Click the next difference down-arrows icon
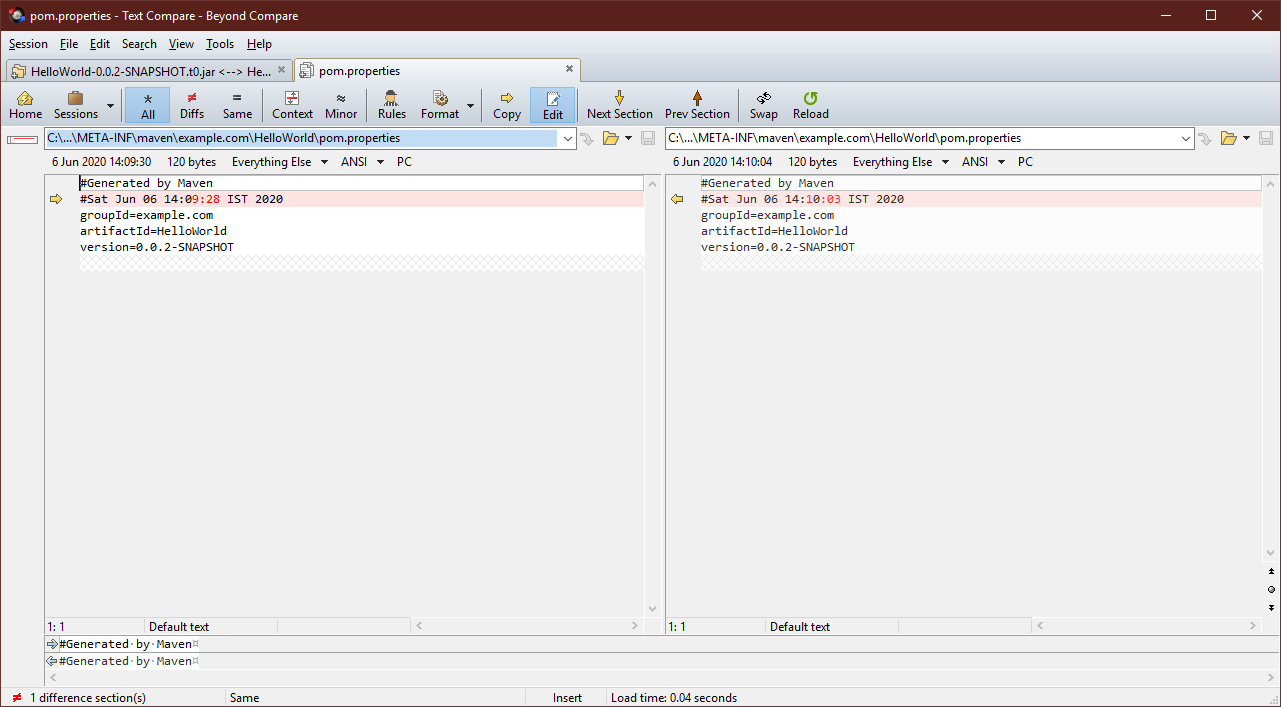 coord(1271,607)
